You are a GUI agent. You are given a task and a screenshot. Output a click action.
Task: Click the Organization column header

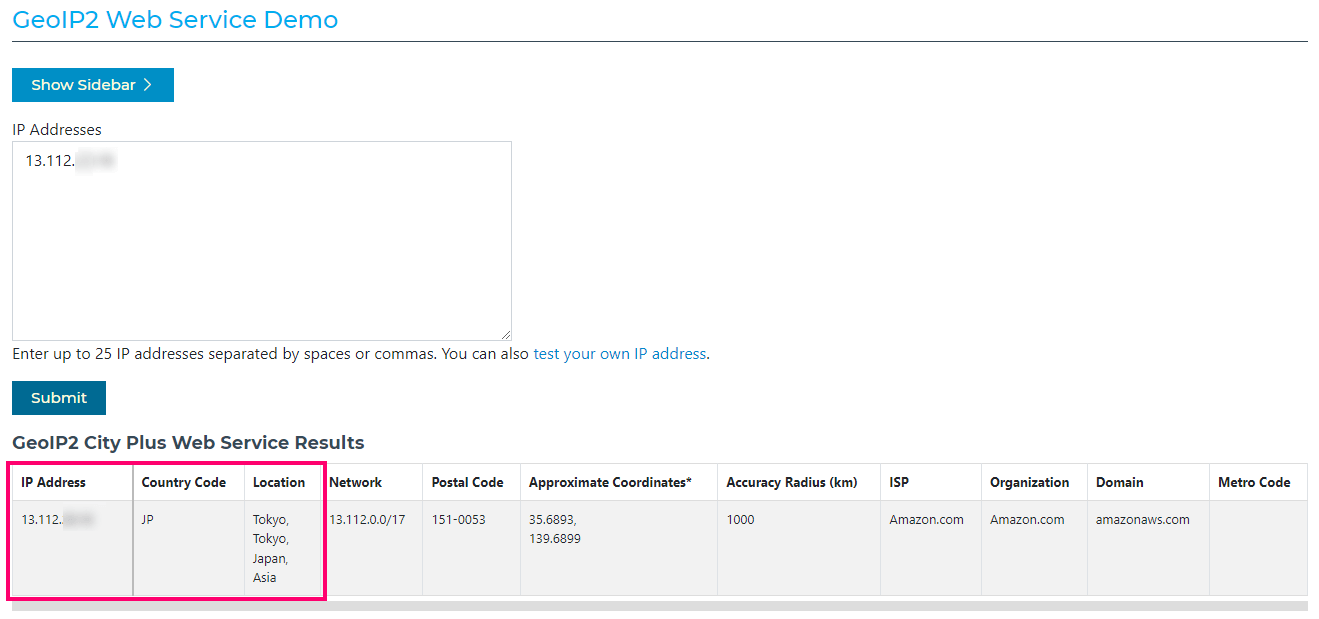click(x=1034, y=482)
